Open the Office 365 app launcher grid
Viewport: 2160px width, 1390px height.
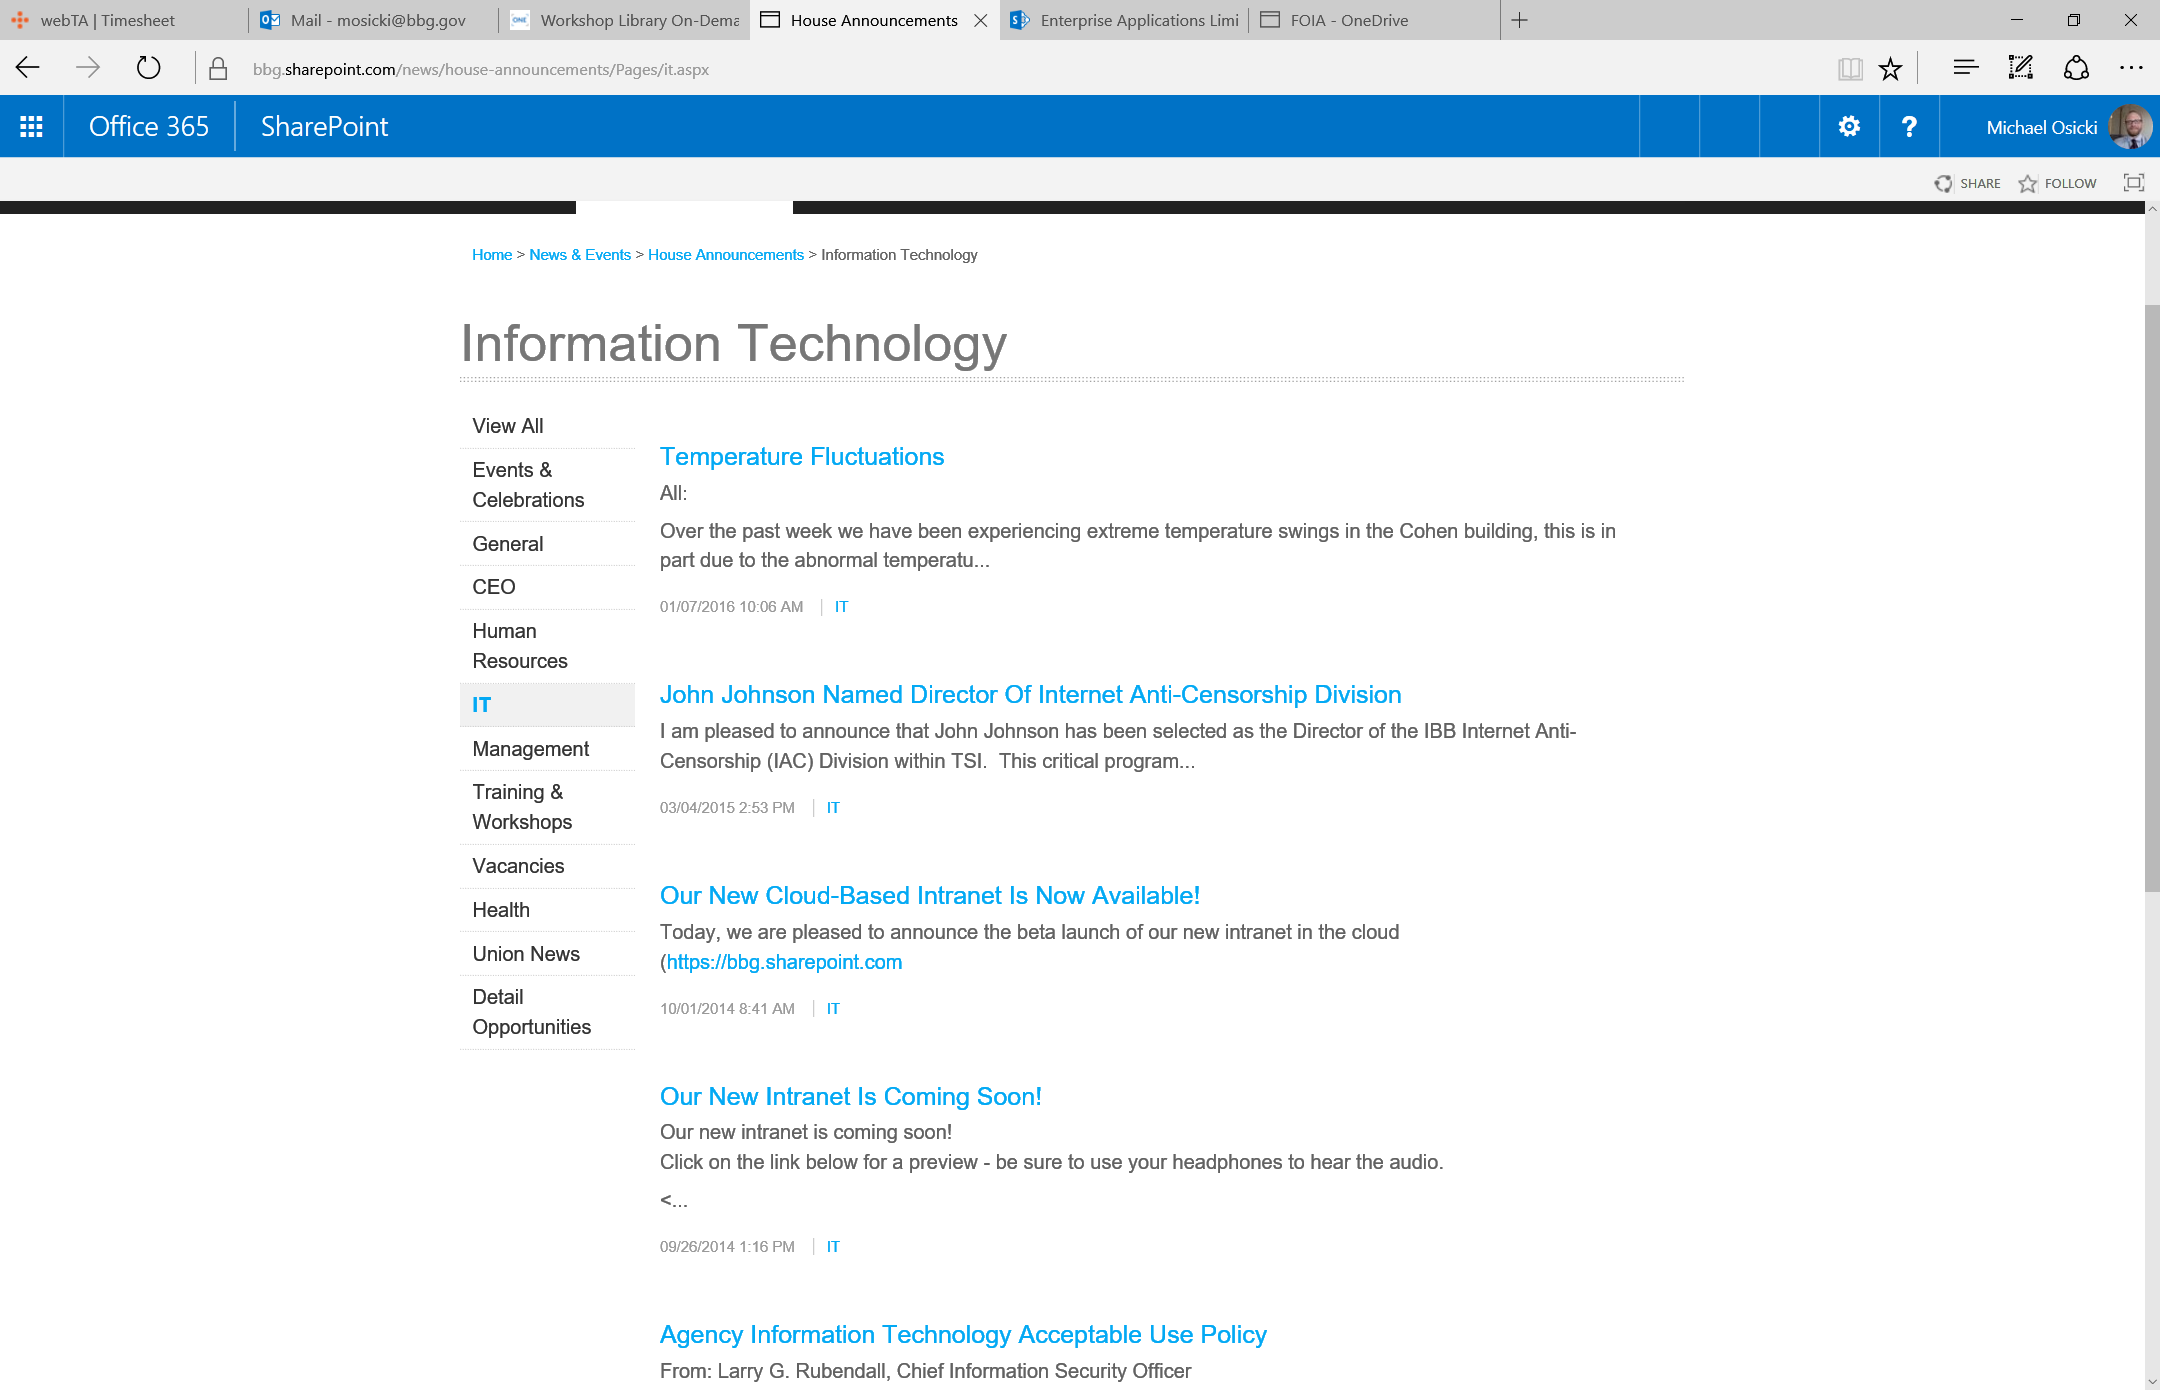point(31,126)
